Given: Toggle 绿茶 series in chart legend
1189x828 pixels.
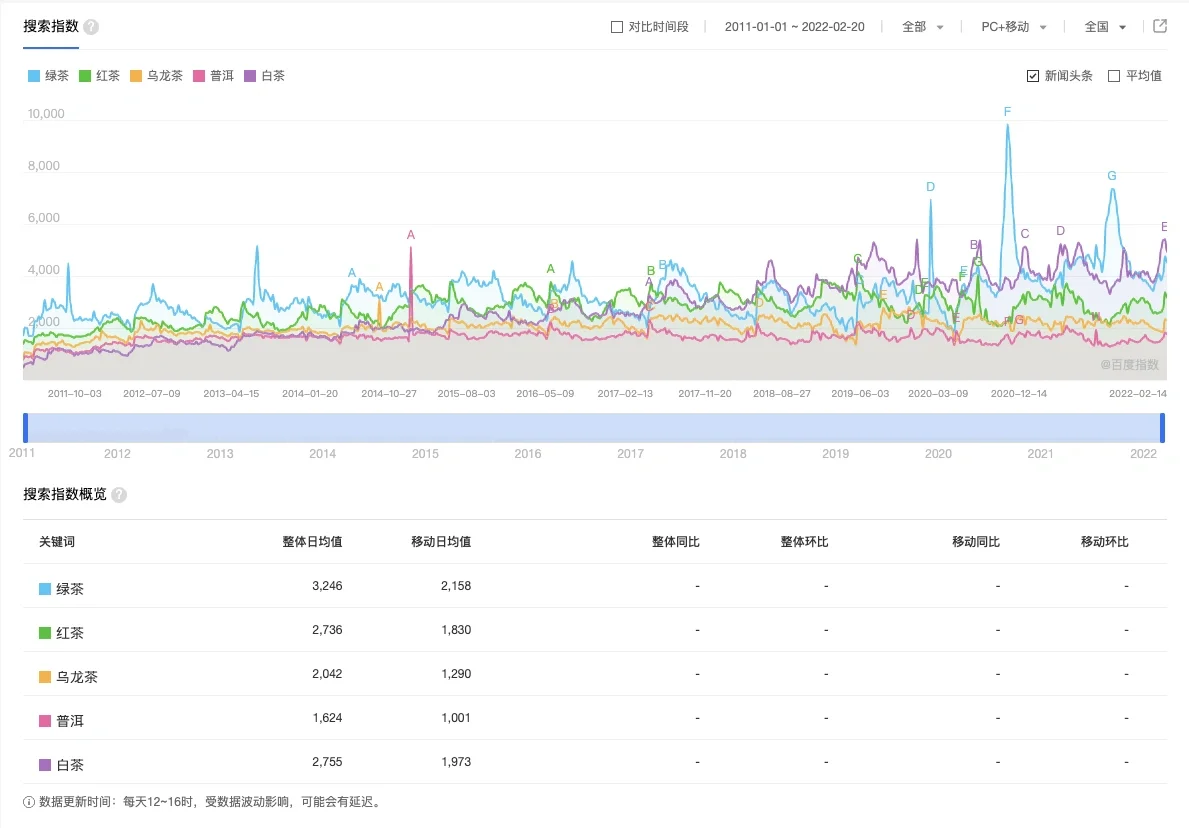Looking at the screenshot, I should (x=49, y=76).
